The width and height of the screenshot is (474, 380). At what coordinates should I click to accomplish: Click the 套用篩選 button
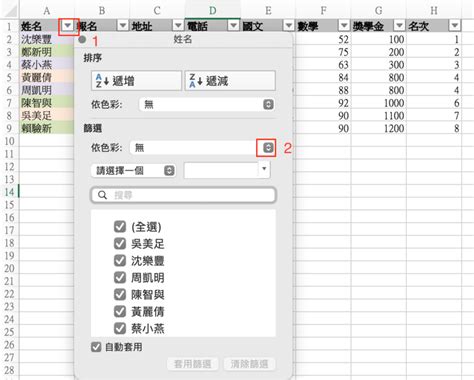coord(193,364)
